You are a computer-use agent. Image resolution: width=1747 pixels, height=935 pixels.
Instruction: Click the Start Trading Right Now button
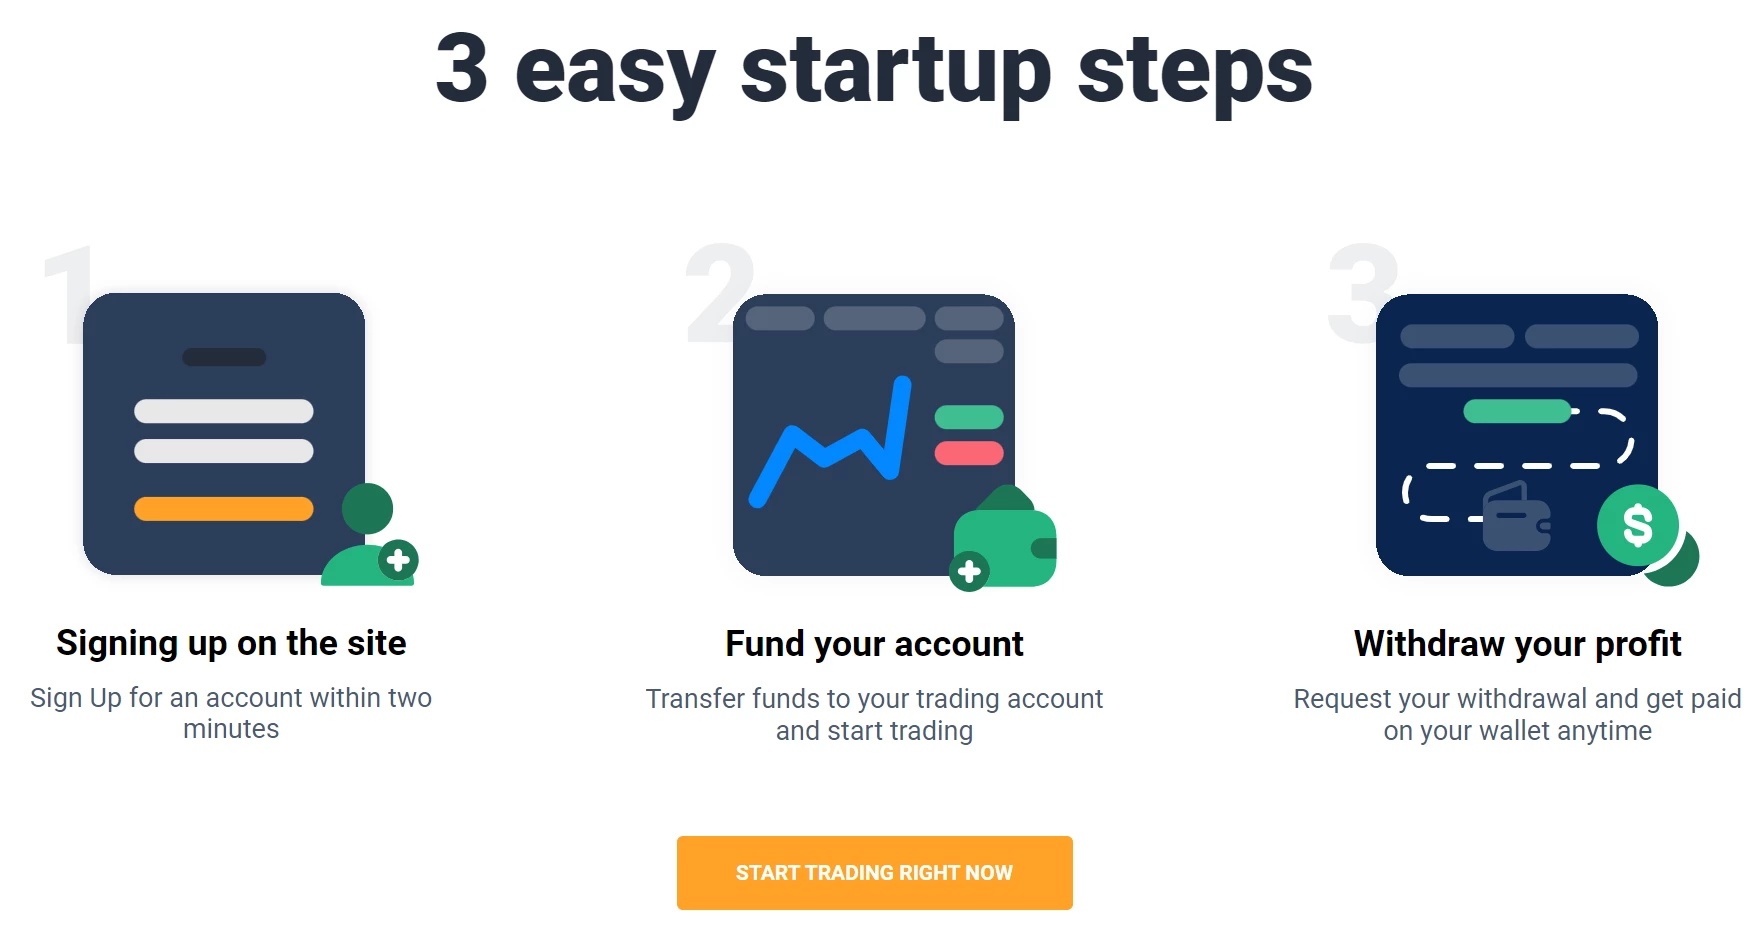[x=874, y=872]
